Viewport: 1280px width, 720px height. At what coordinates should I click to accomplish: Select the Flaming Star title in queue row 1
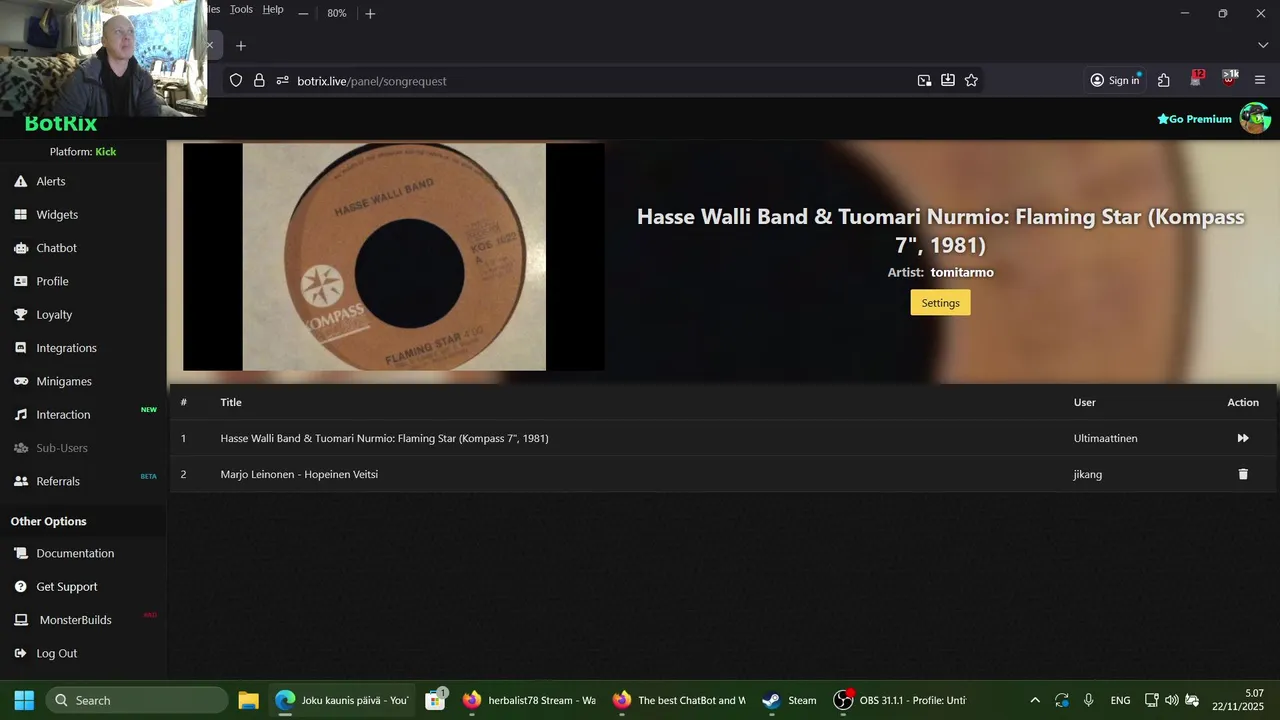pyautogui.click(x=384, y=438)
